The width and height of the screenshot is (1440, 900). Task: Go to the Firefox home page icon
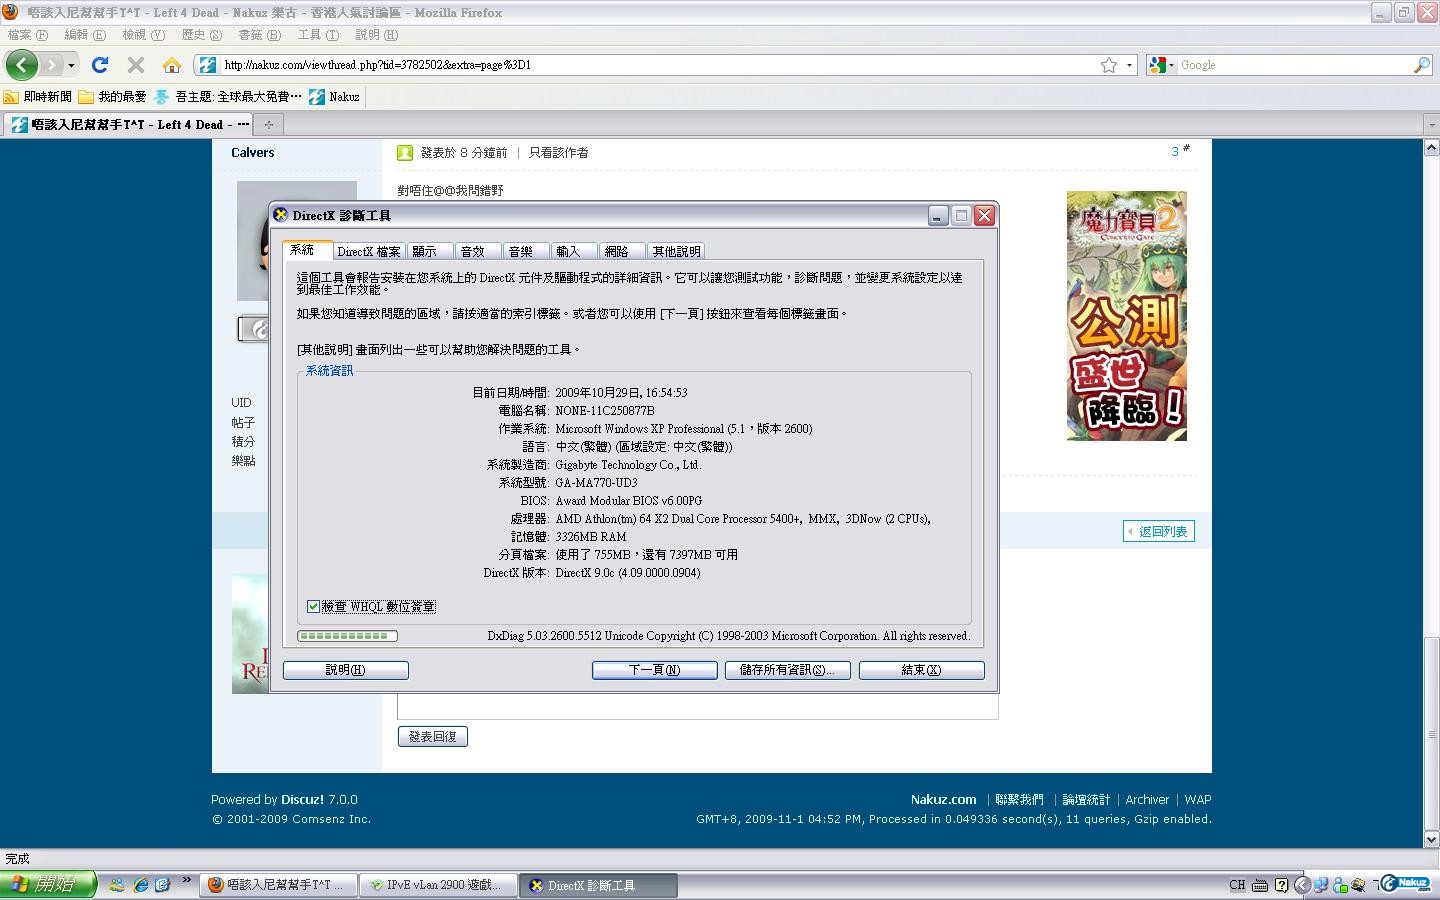172,65
